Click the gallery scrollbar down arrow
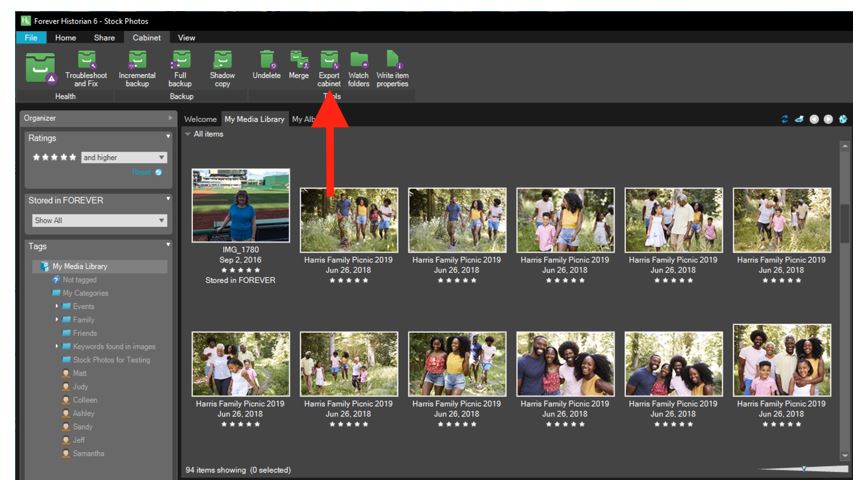 [x=844, y=456]
